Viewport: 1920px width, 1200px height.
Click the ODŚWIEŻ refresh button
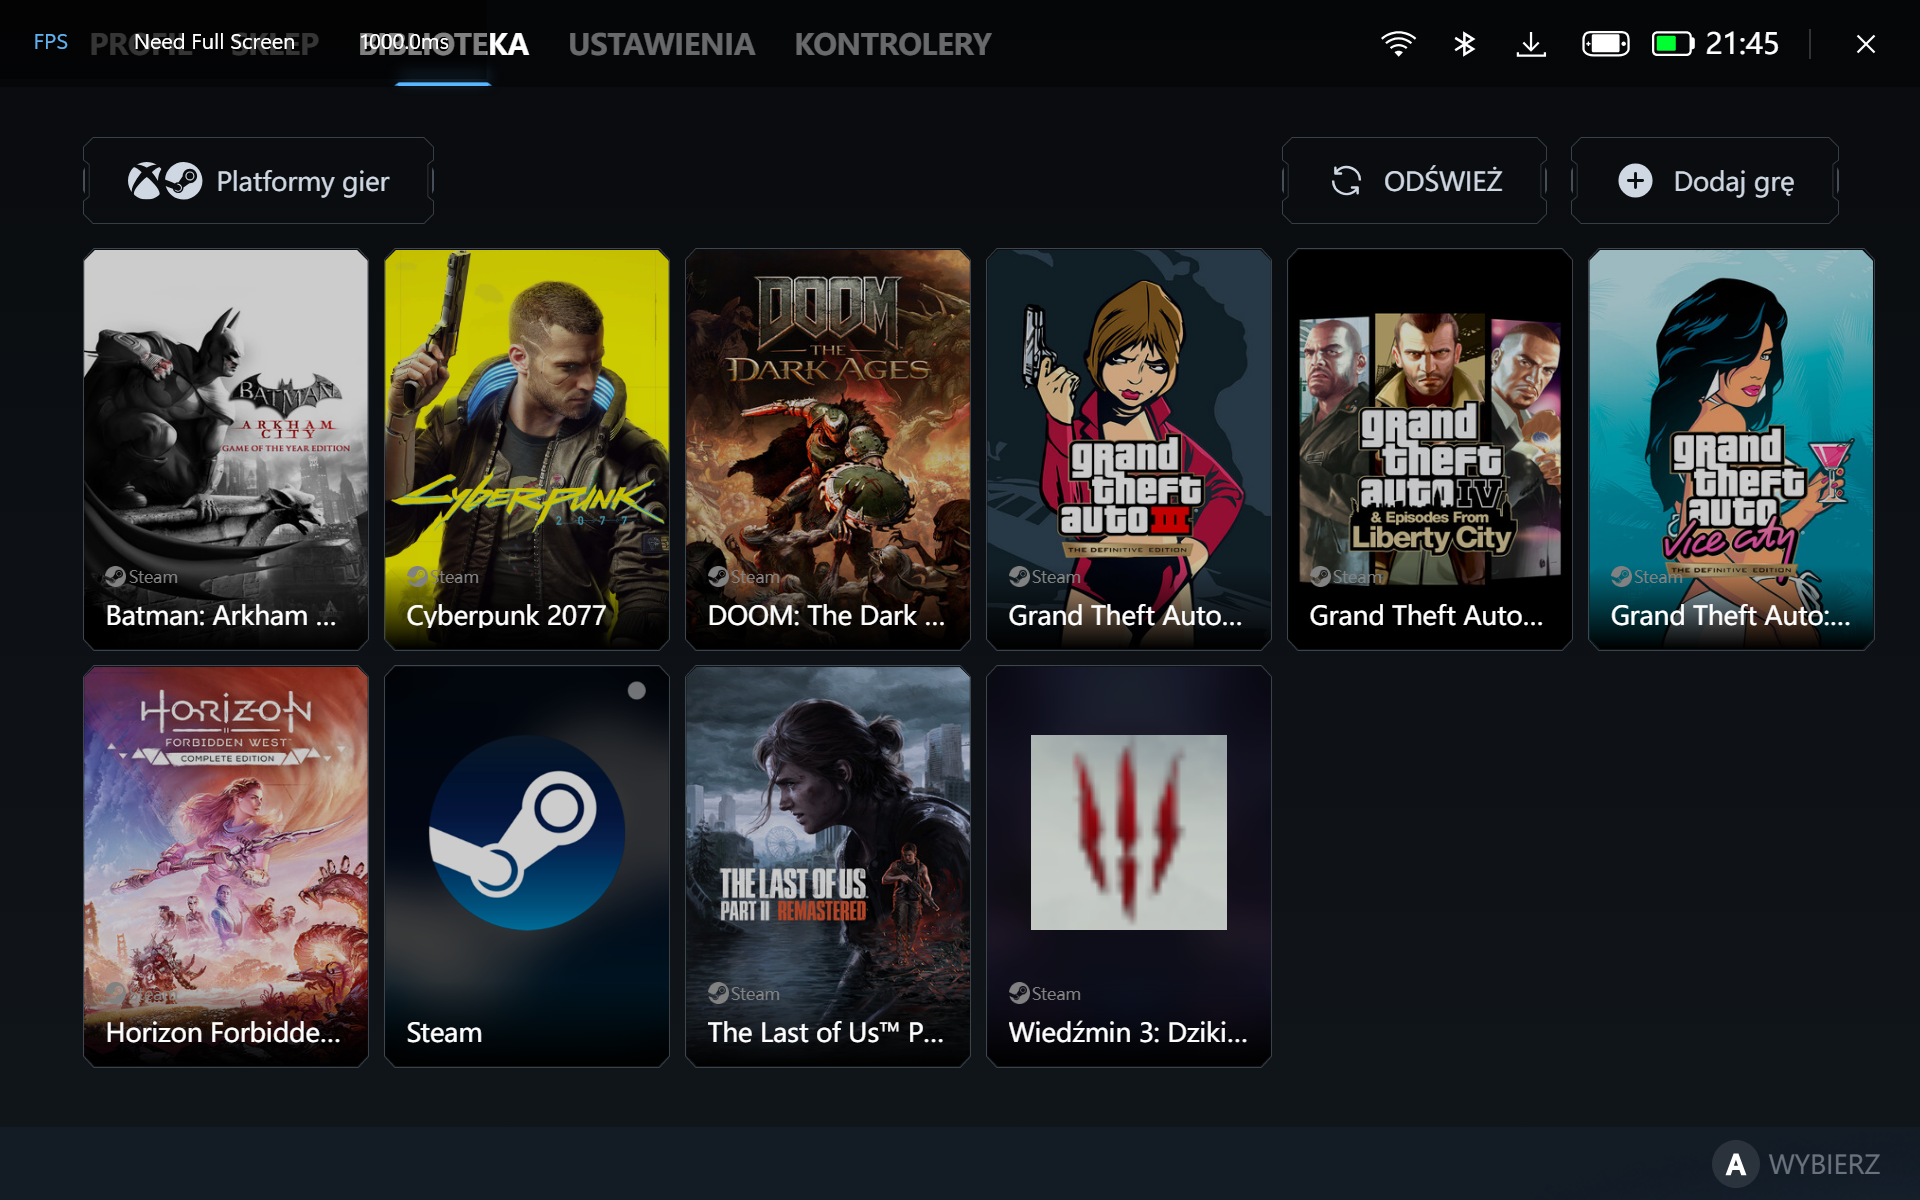tap(1414, 181)
